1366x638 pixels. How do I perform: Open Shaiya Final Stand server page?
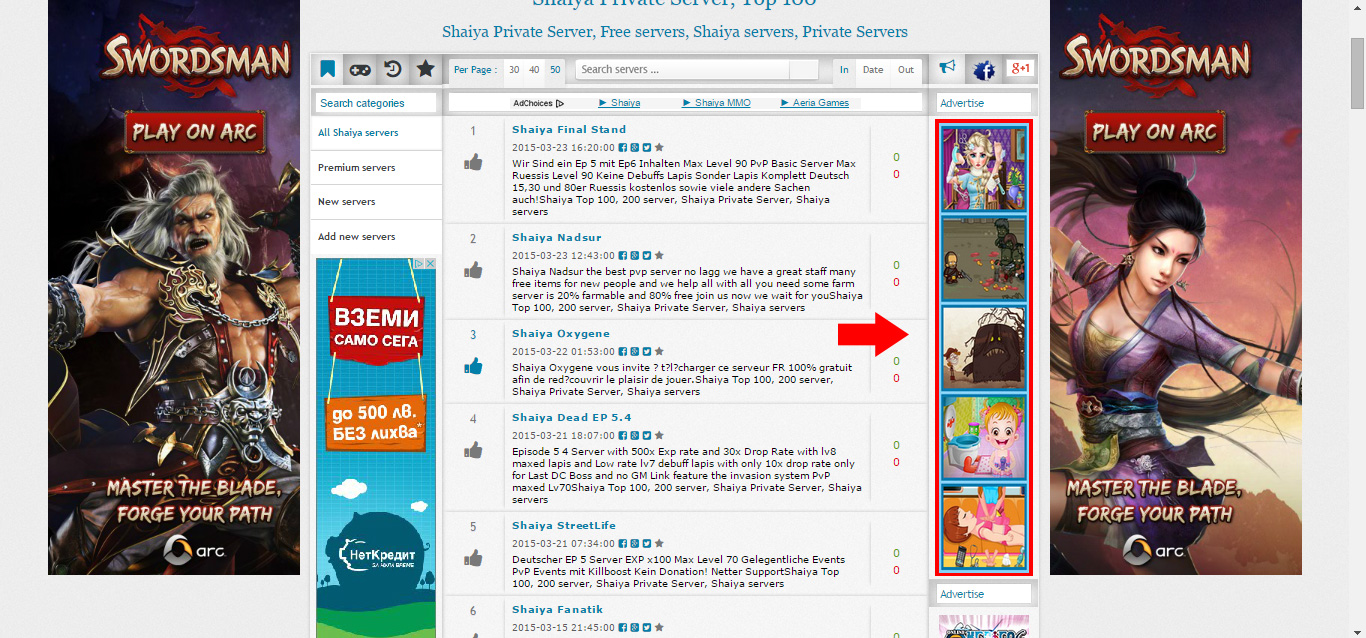tap(569, 129)
